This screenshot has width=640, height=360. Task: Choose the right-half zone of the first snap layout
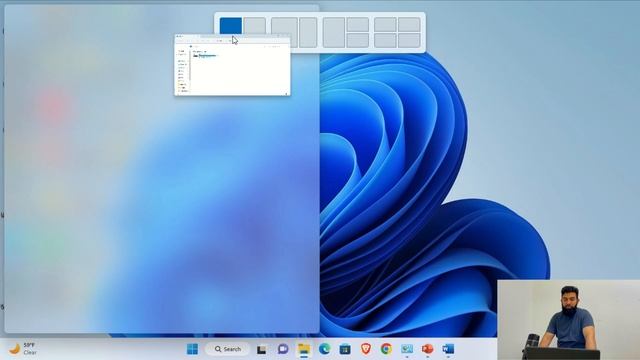255,25
